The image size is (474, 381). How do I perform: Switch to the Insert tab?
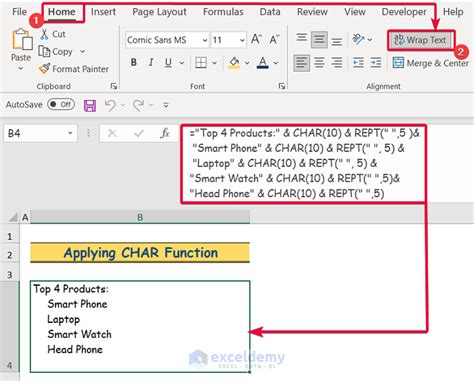pos(103,12)
